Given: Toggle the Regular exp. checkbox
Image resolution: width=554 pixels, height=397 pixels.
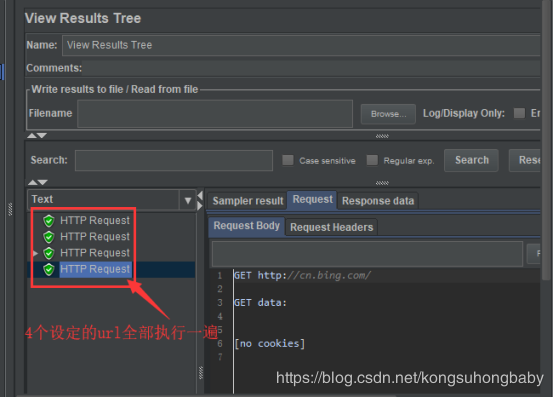Looking at the screenshot, I should [372, 160].
